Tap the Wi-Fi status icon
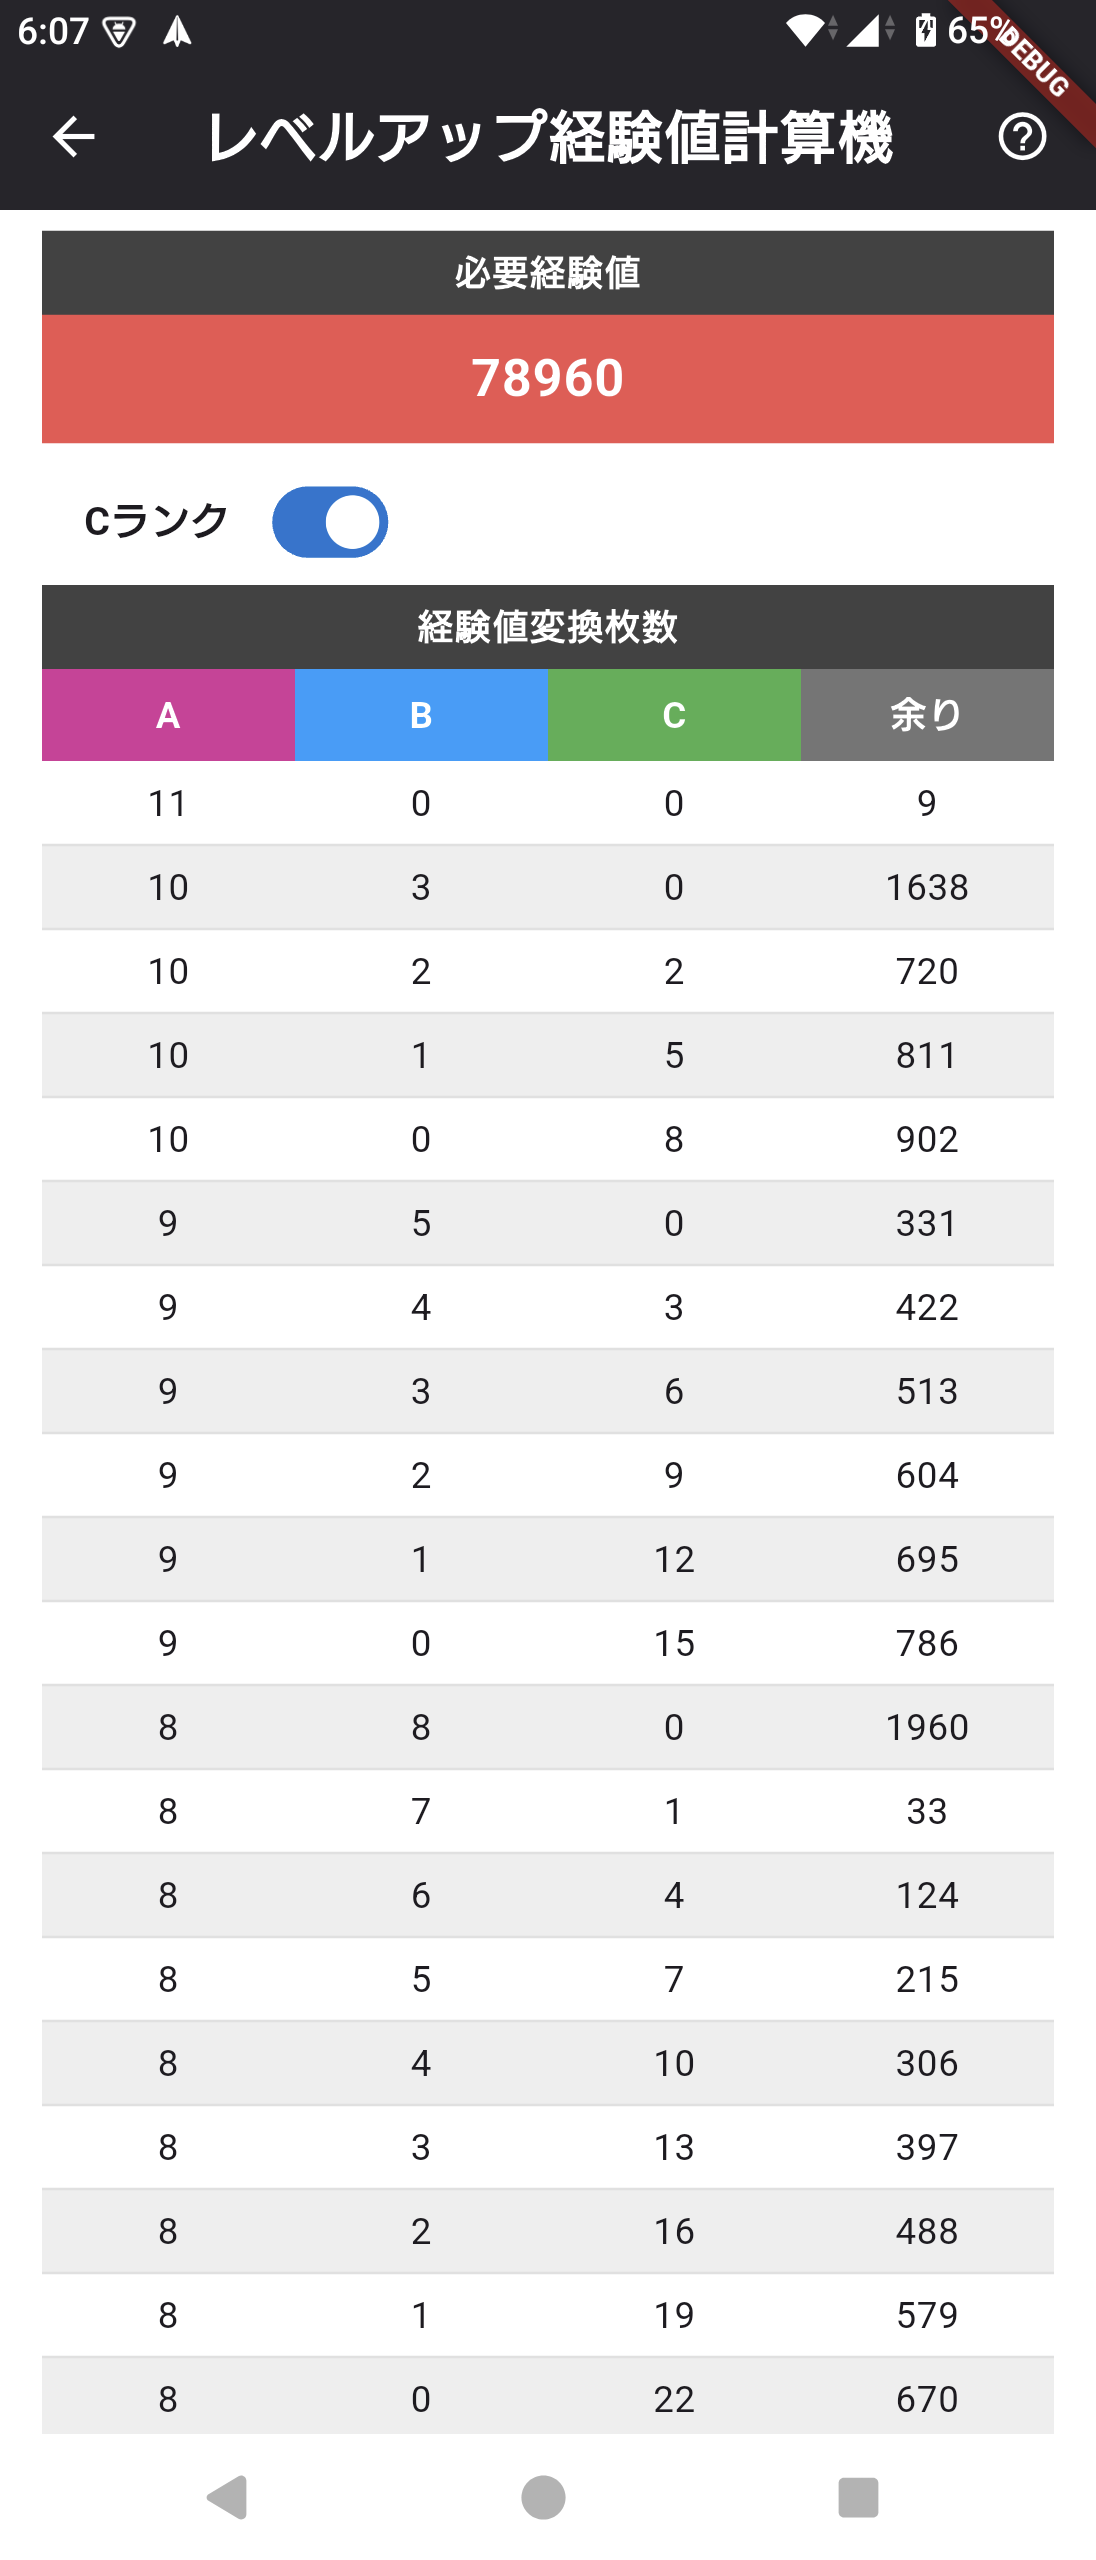 807,31
